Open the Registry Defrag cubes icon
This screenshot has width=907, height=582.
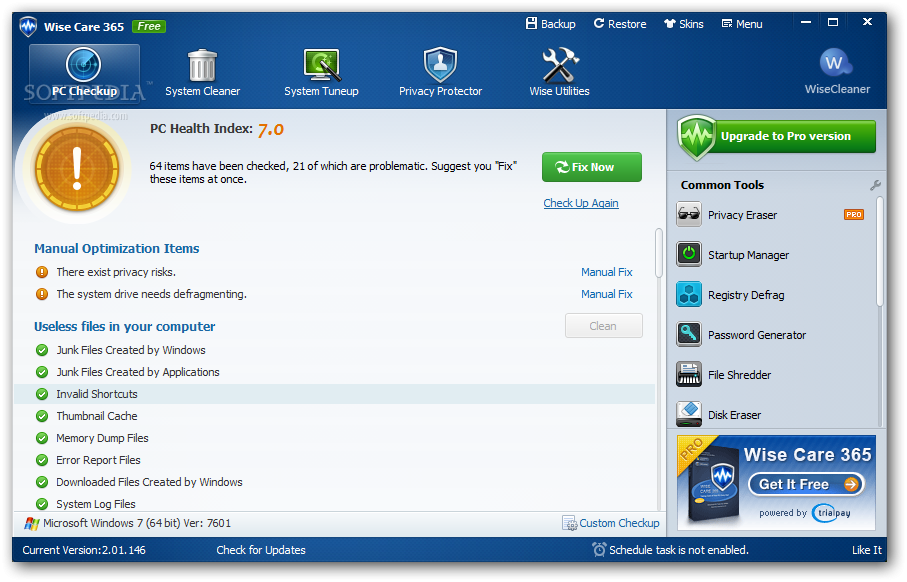pyautogui.click(x=689, y=294)
